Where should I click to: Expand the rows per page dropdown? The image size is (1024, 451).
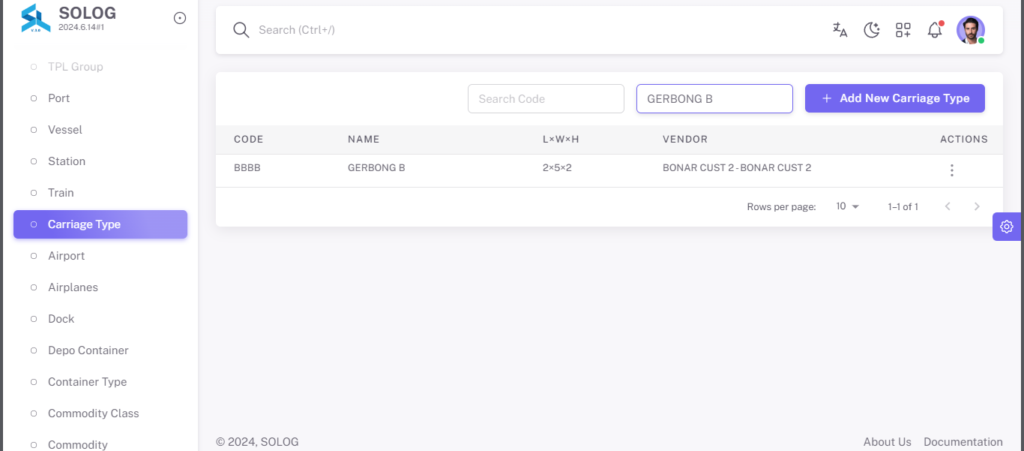tap(848, 206)
